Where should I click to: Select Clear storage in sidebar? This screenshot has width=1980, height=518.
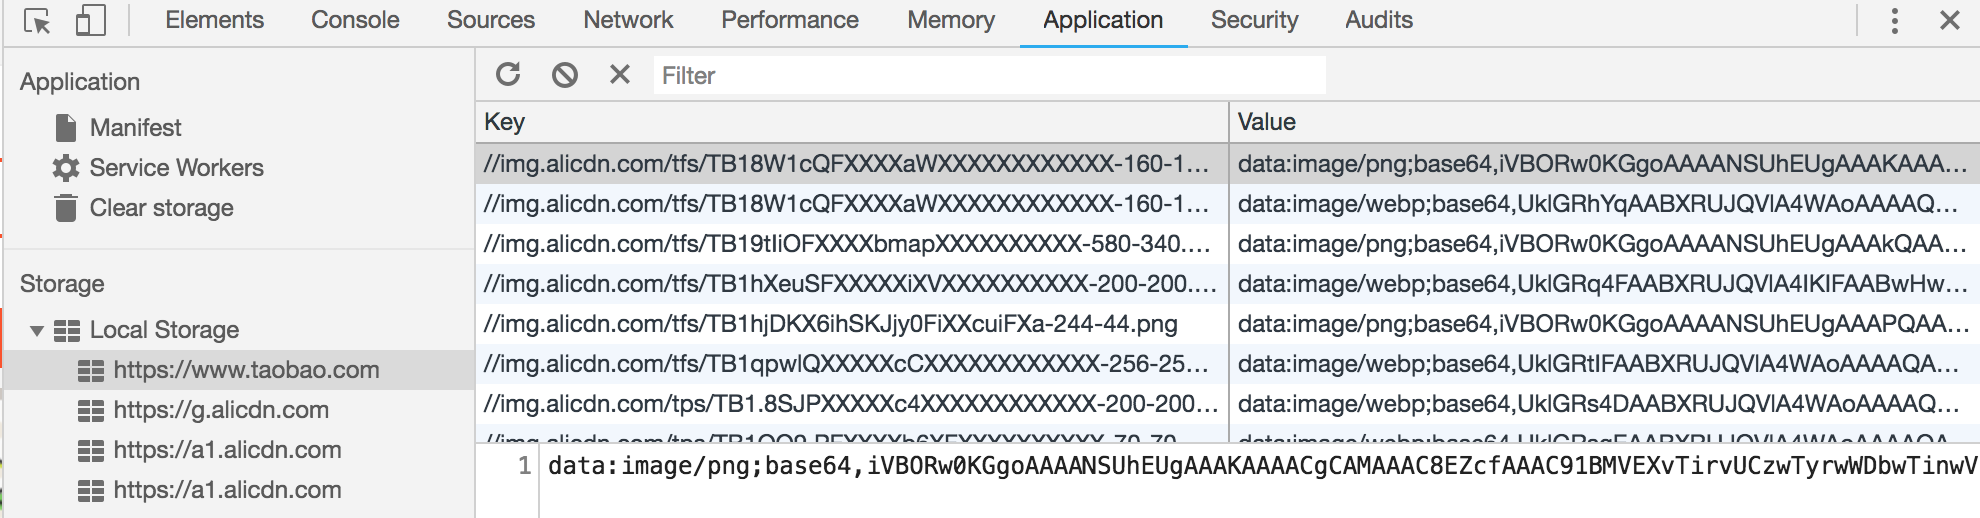[161, 208]
